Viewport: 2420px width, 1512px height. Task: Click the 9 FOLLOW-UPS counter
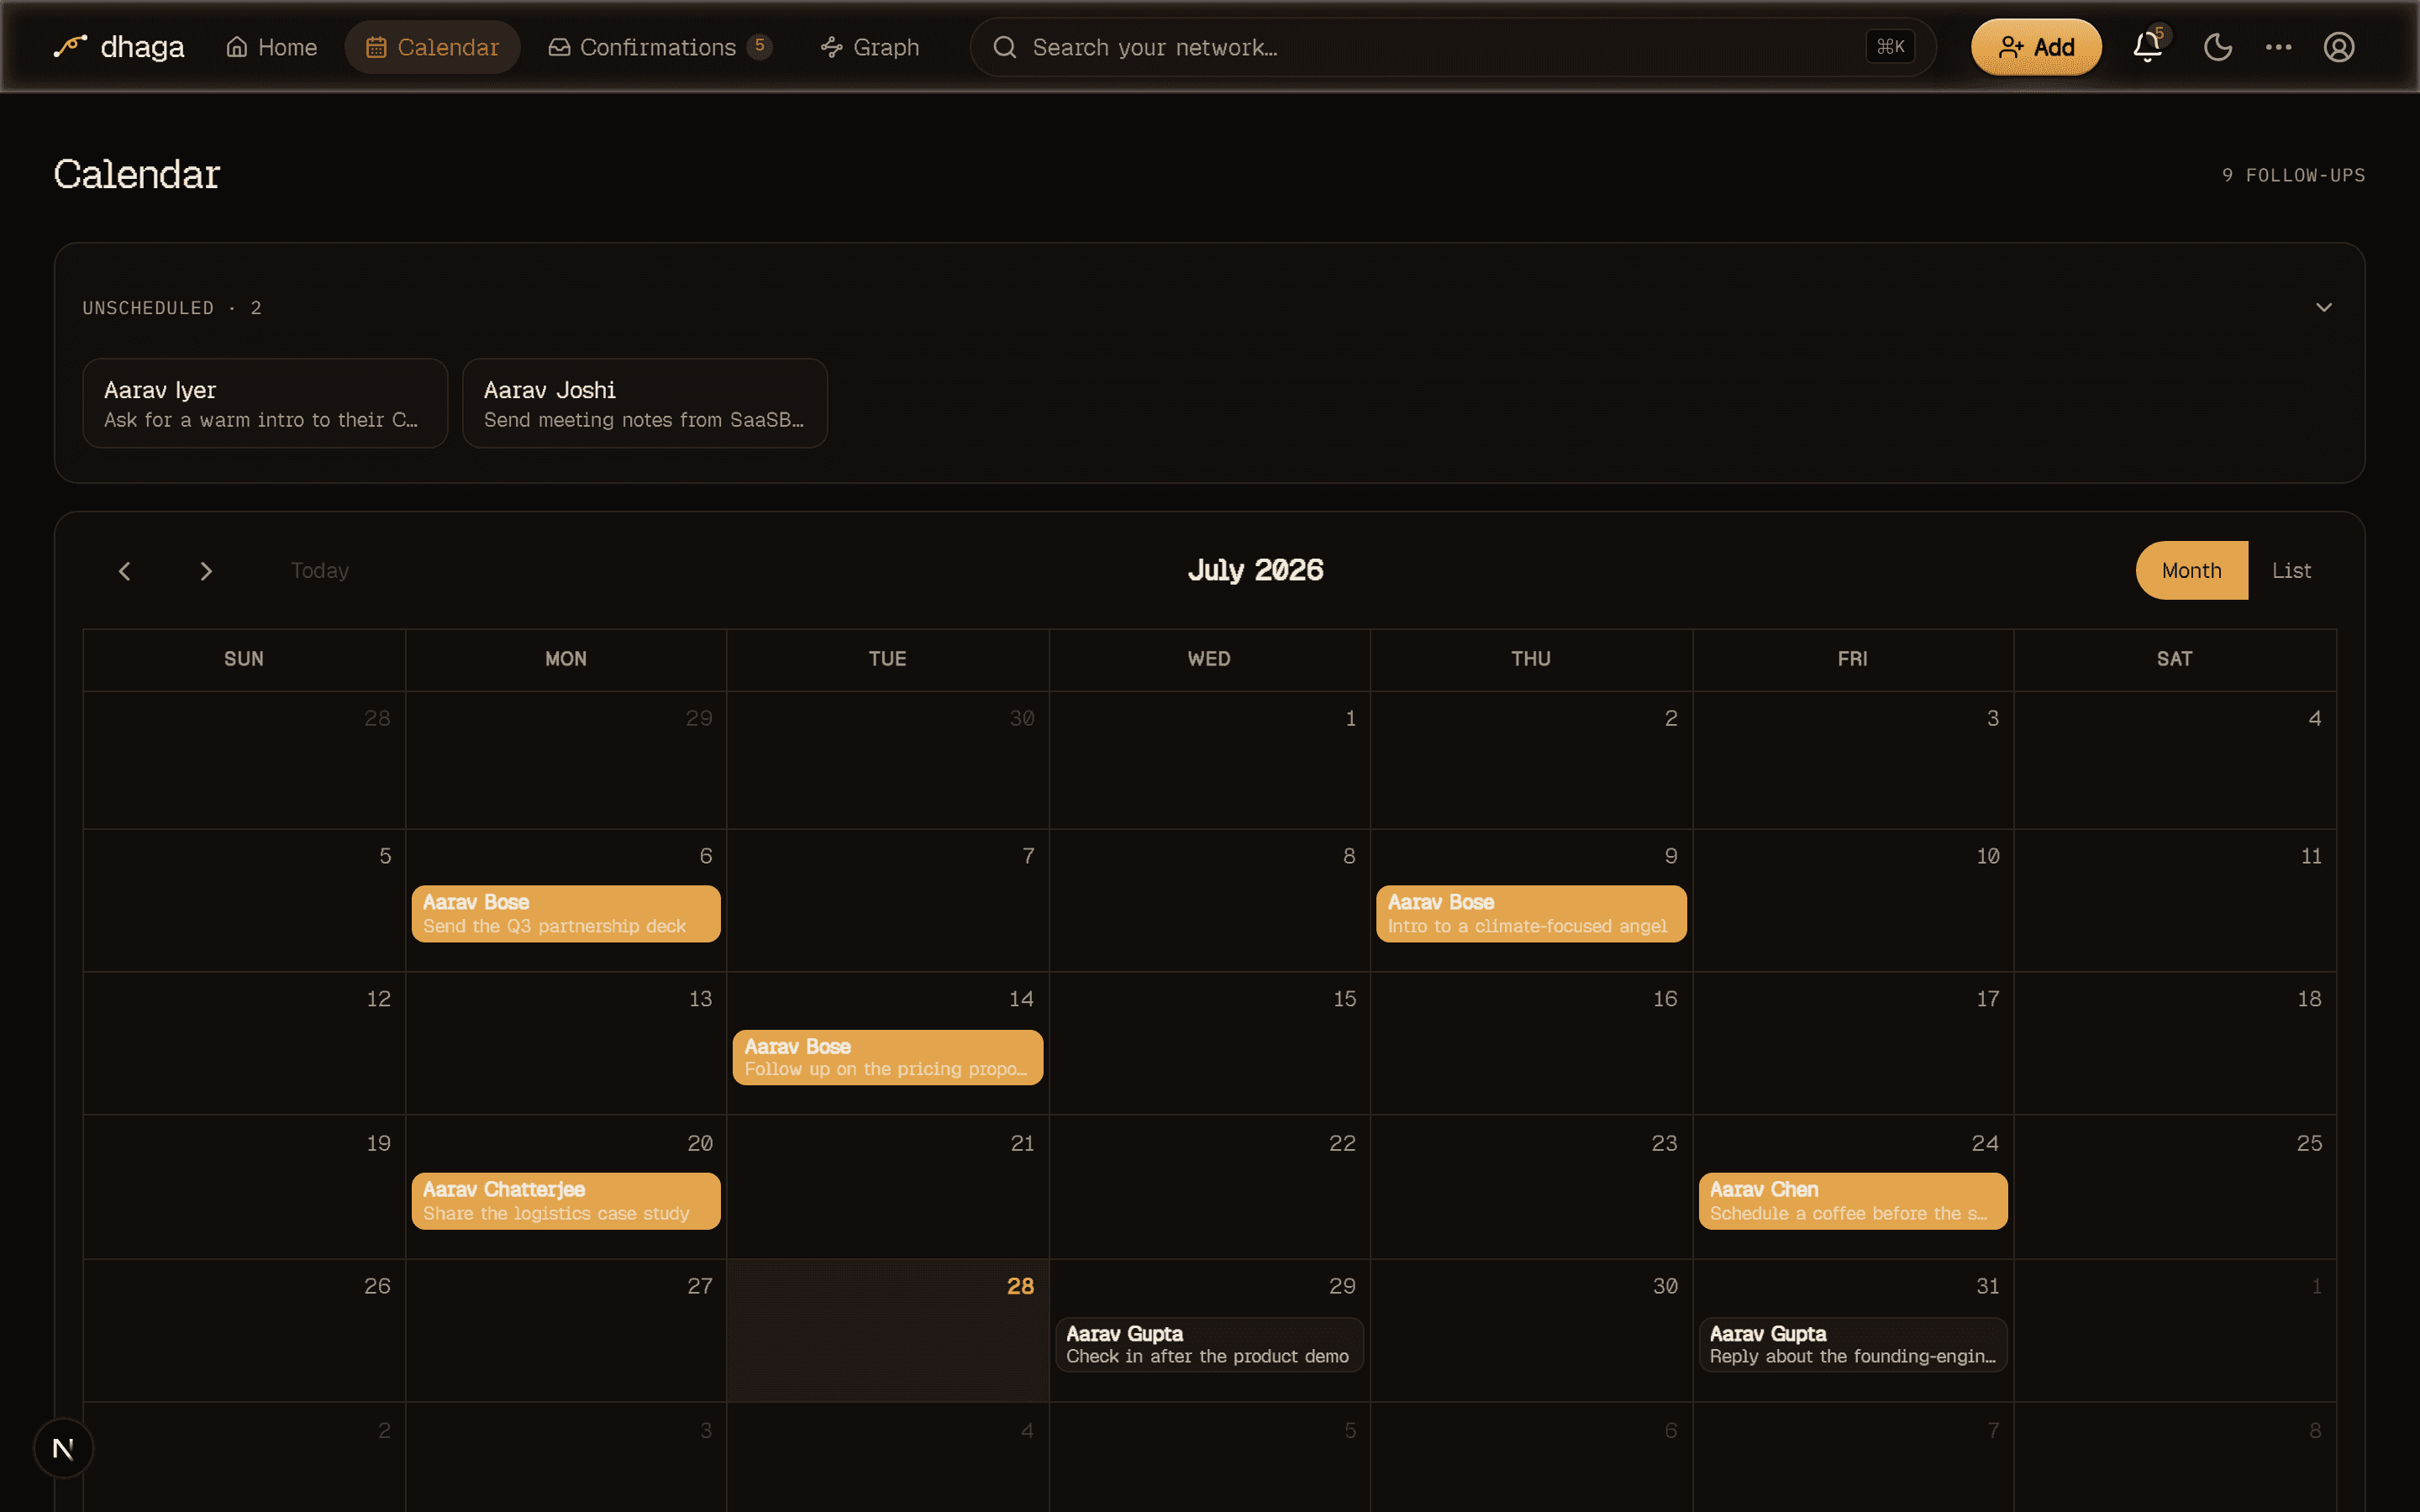[x=2293, y=175]
